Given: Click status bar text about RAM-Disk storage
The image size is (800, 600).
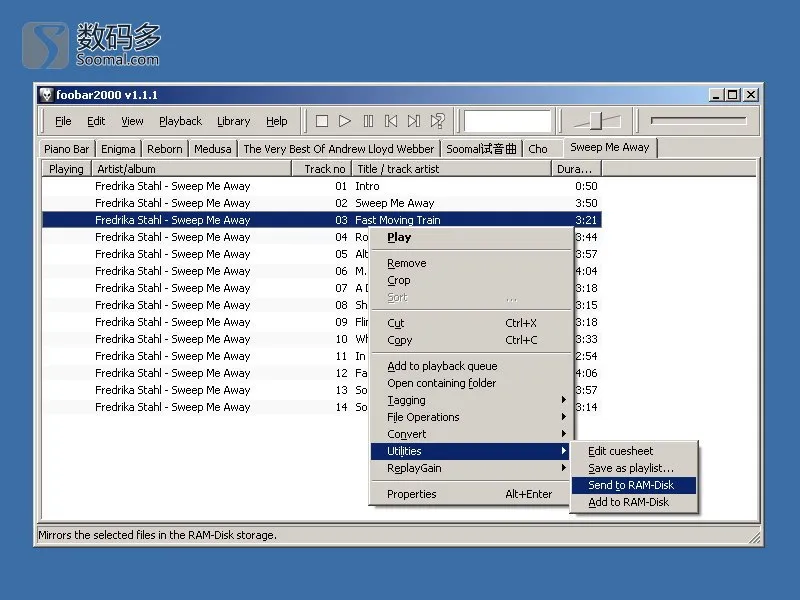Looking at the screenshot, I should (157, 535).
